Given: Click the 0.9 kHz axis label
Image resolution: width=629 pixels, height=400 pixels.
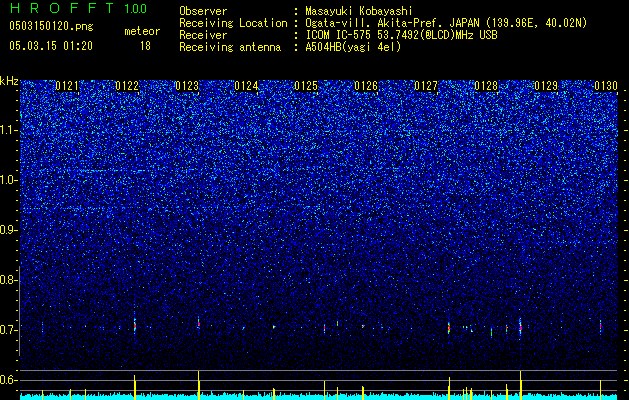Looking at the screenshot, I should tap(8, 230).
